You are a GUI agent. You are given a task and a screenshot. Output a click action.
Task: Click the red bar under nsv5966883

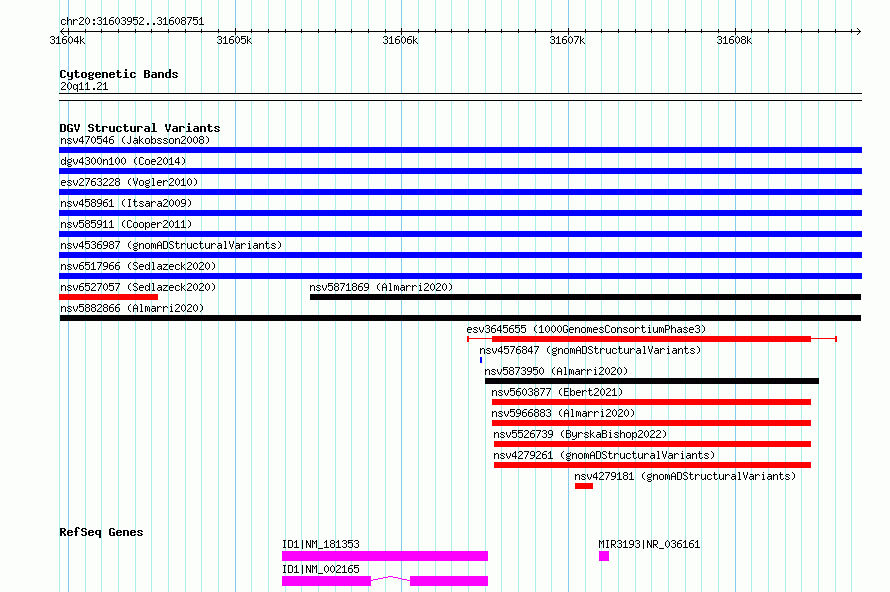coord(651,423)
